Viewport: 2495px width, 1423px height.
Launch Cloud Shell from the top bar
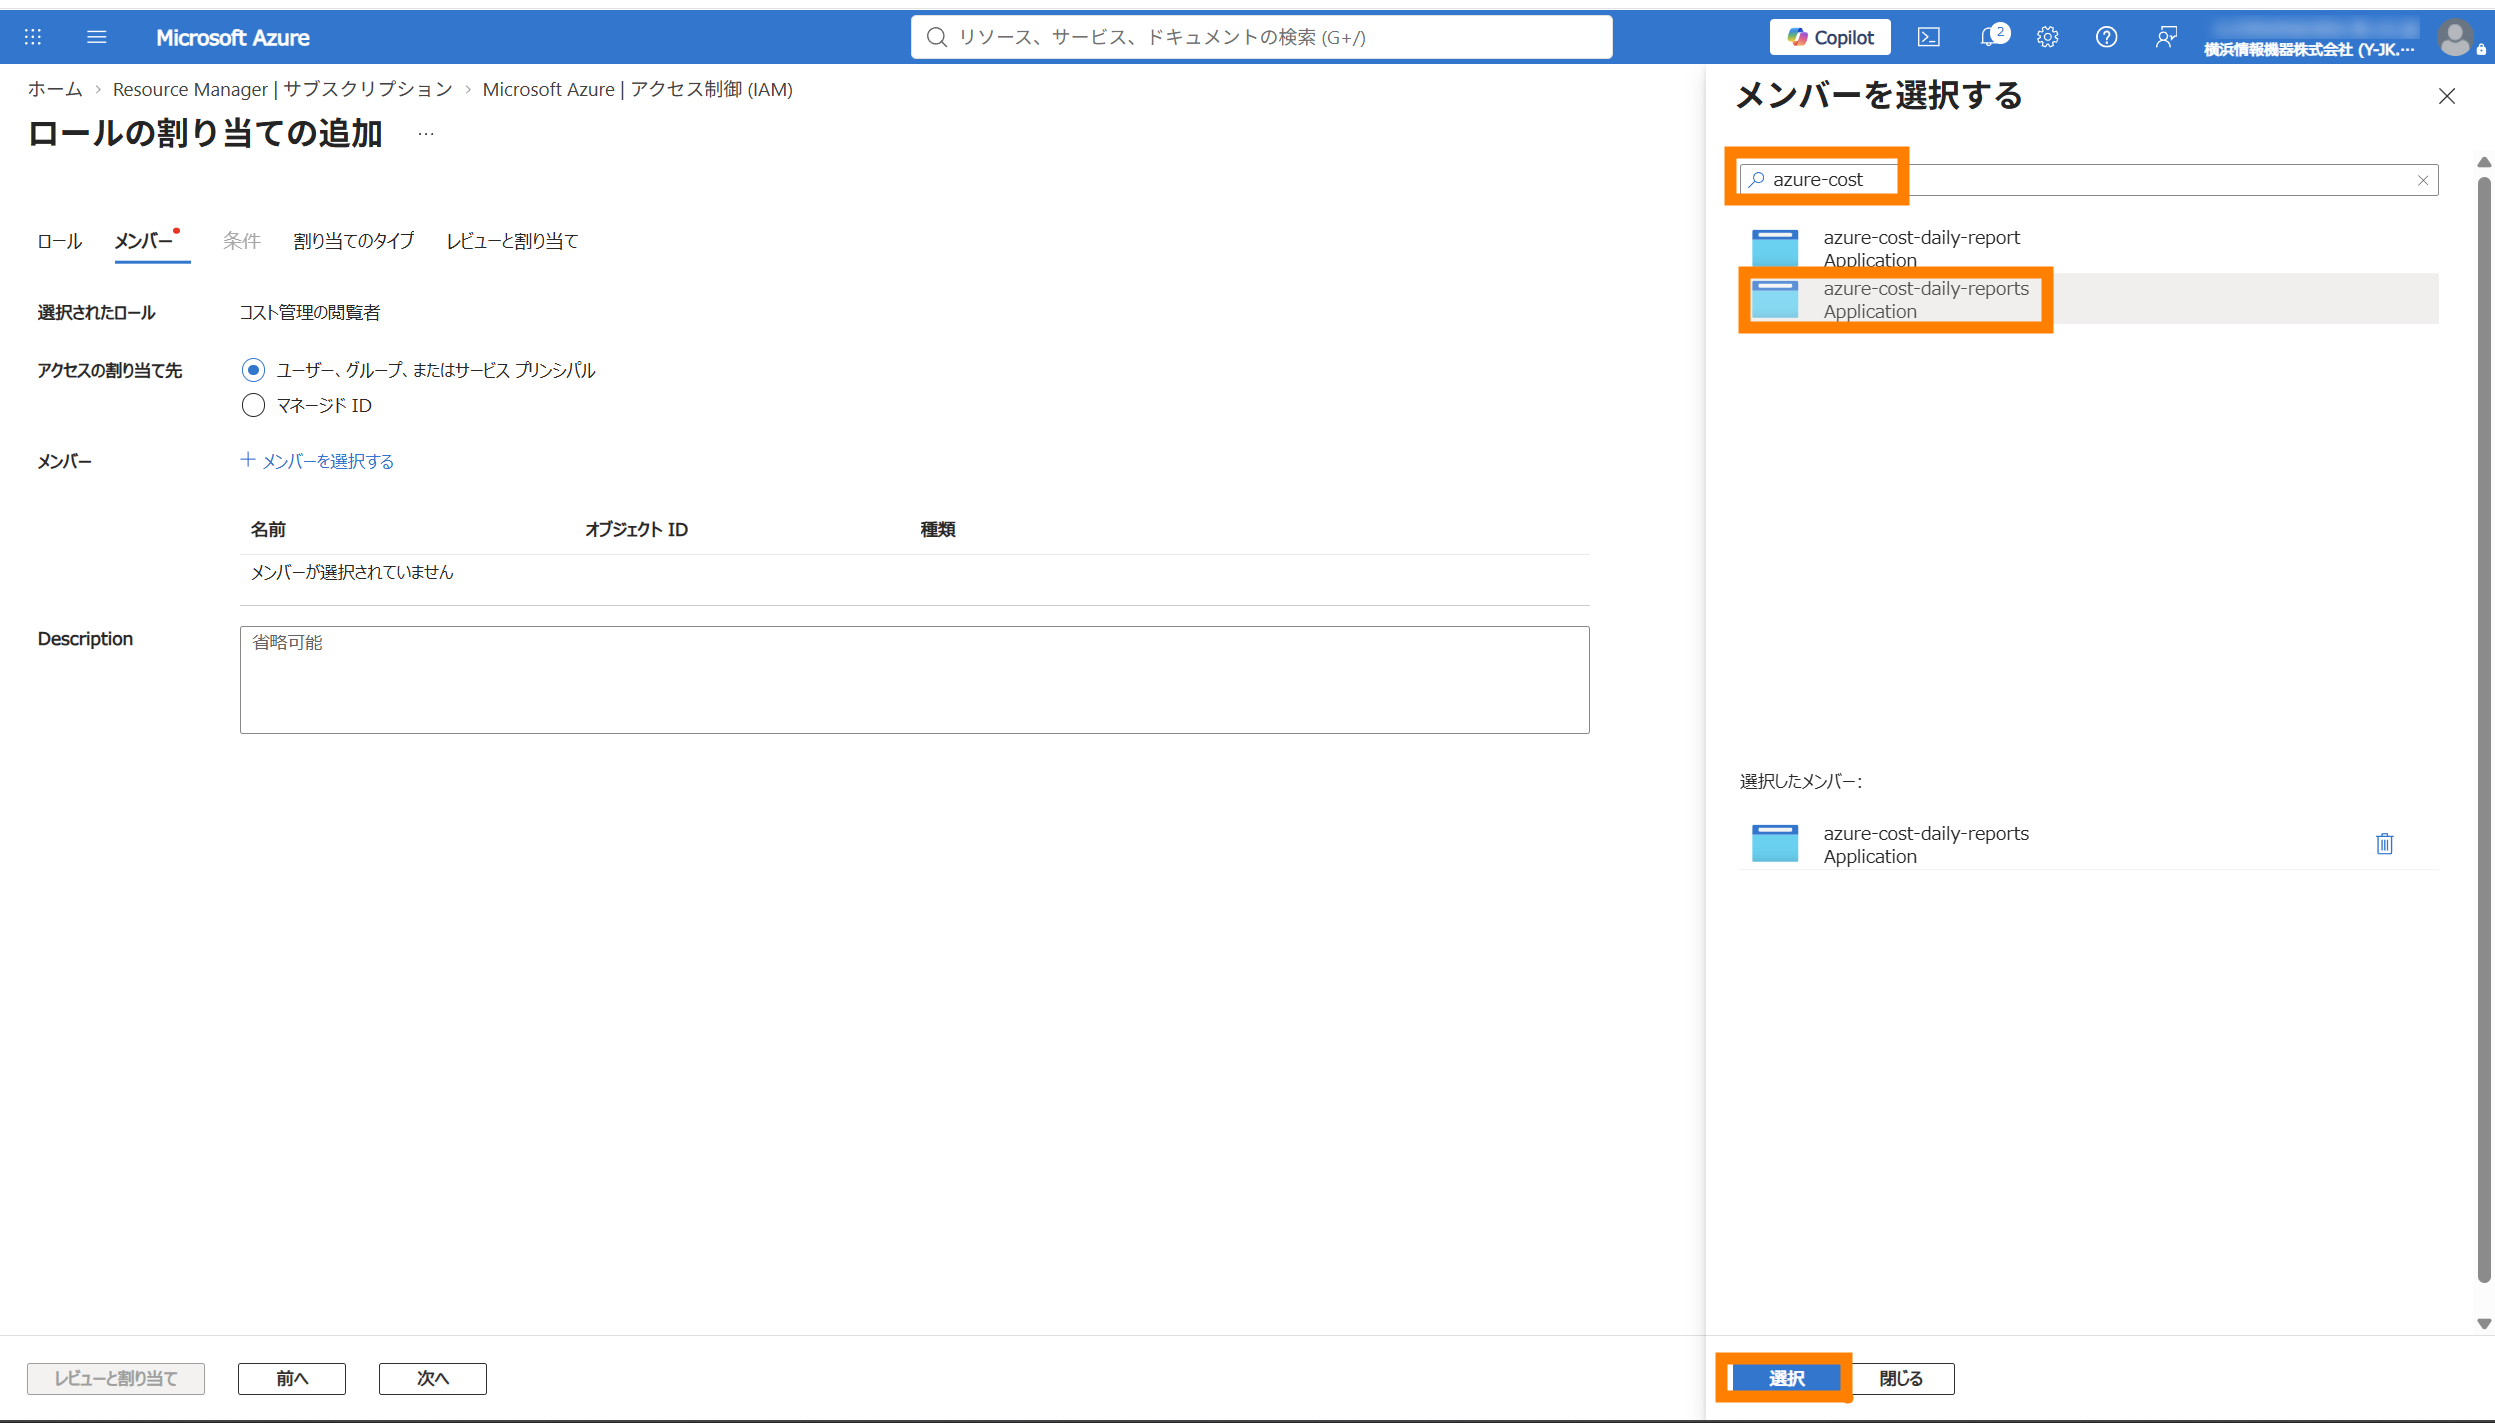[x=1929, y=37]
